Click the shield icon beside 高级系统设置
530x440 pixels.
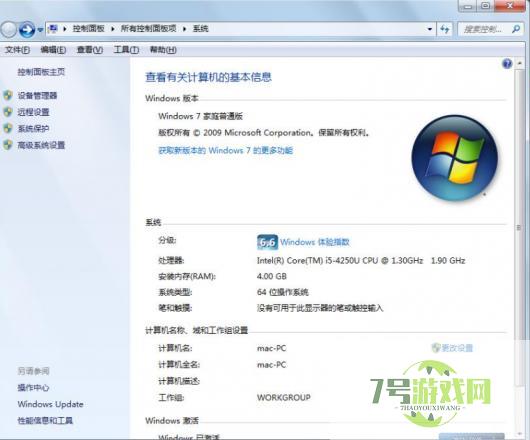[8, 145]
